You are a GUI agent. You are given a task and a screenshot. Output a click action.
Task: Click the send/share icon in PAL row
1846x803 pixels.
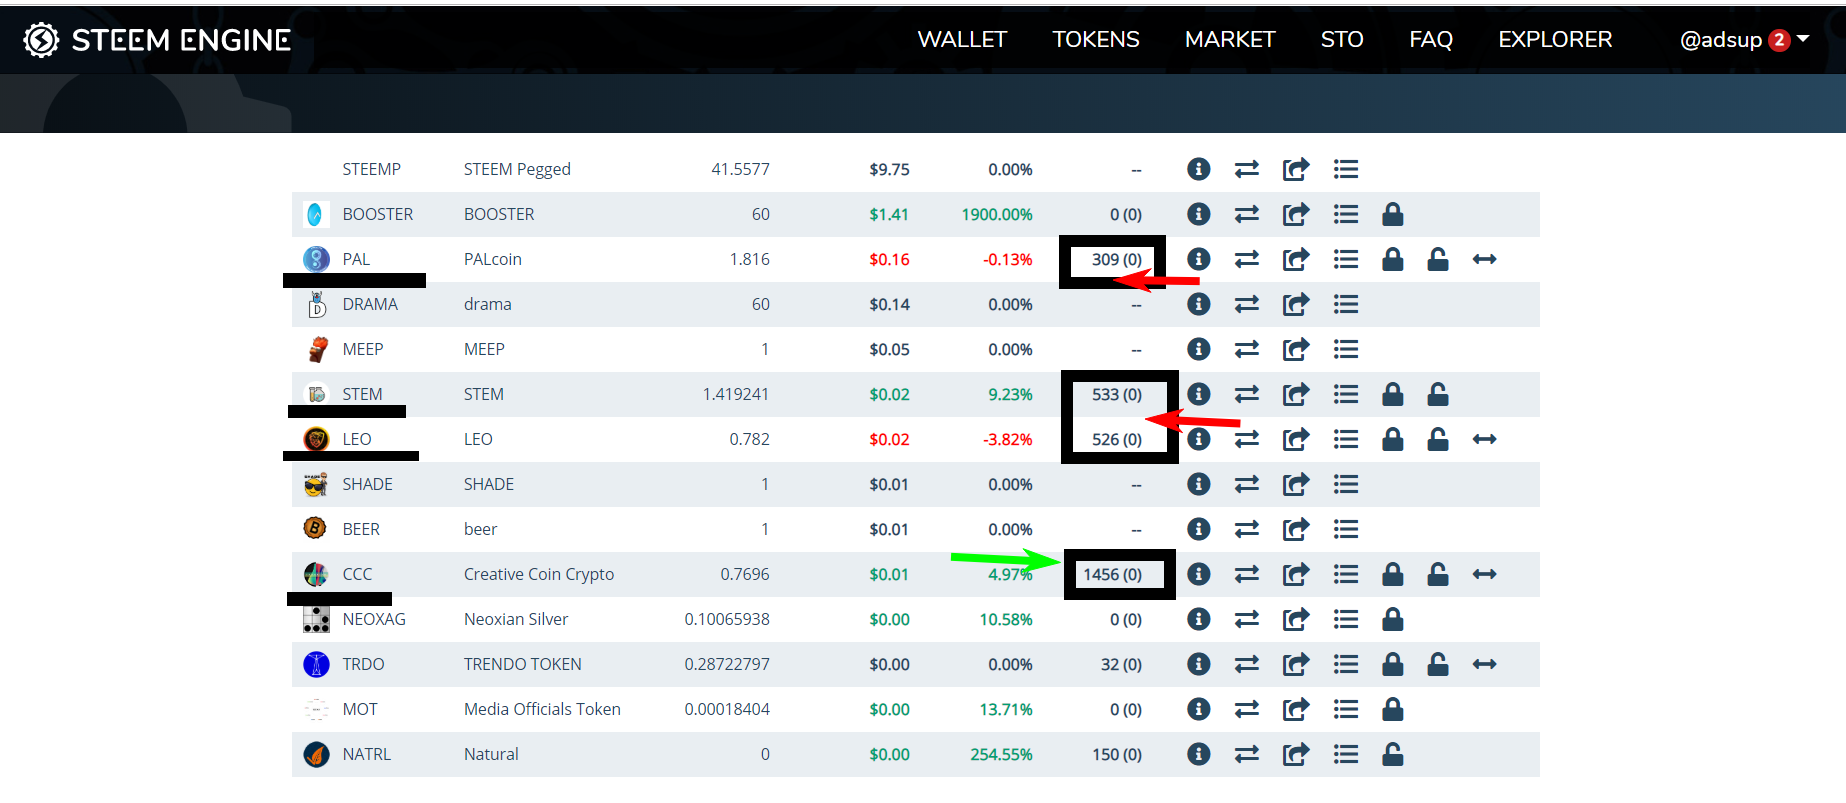click(1295, 259)
